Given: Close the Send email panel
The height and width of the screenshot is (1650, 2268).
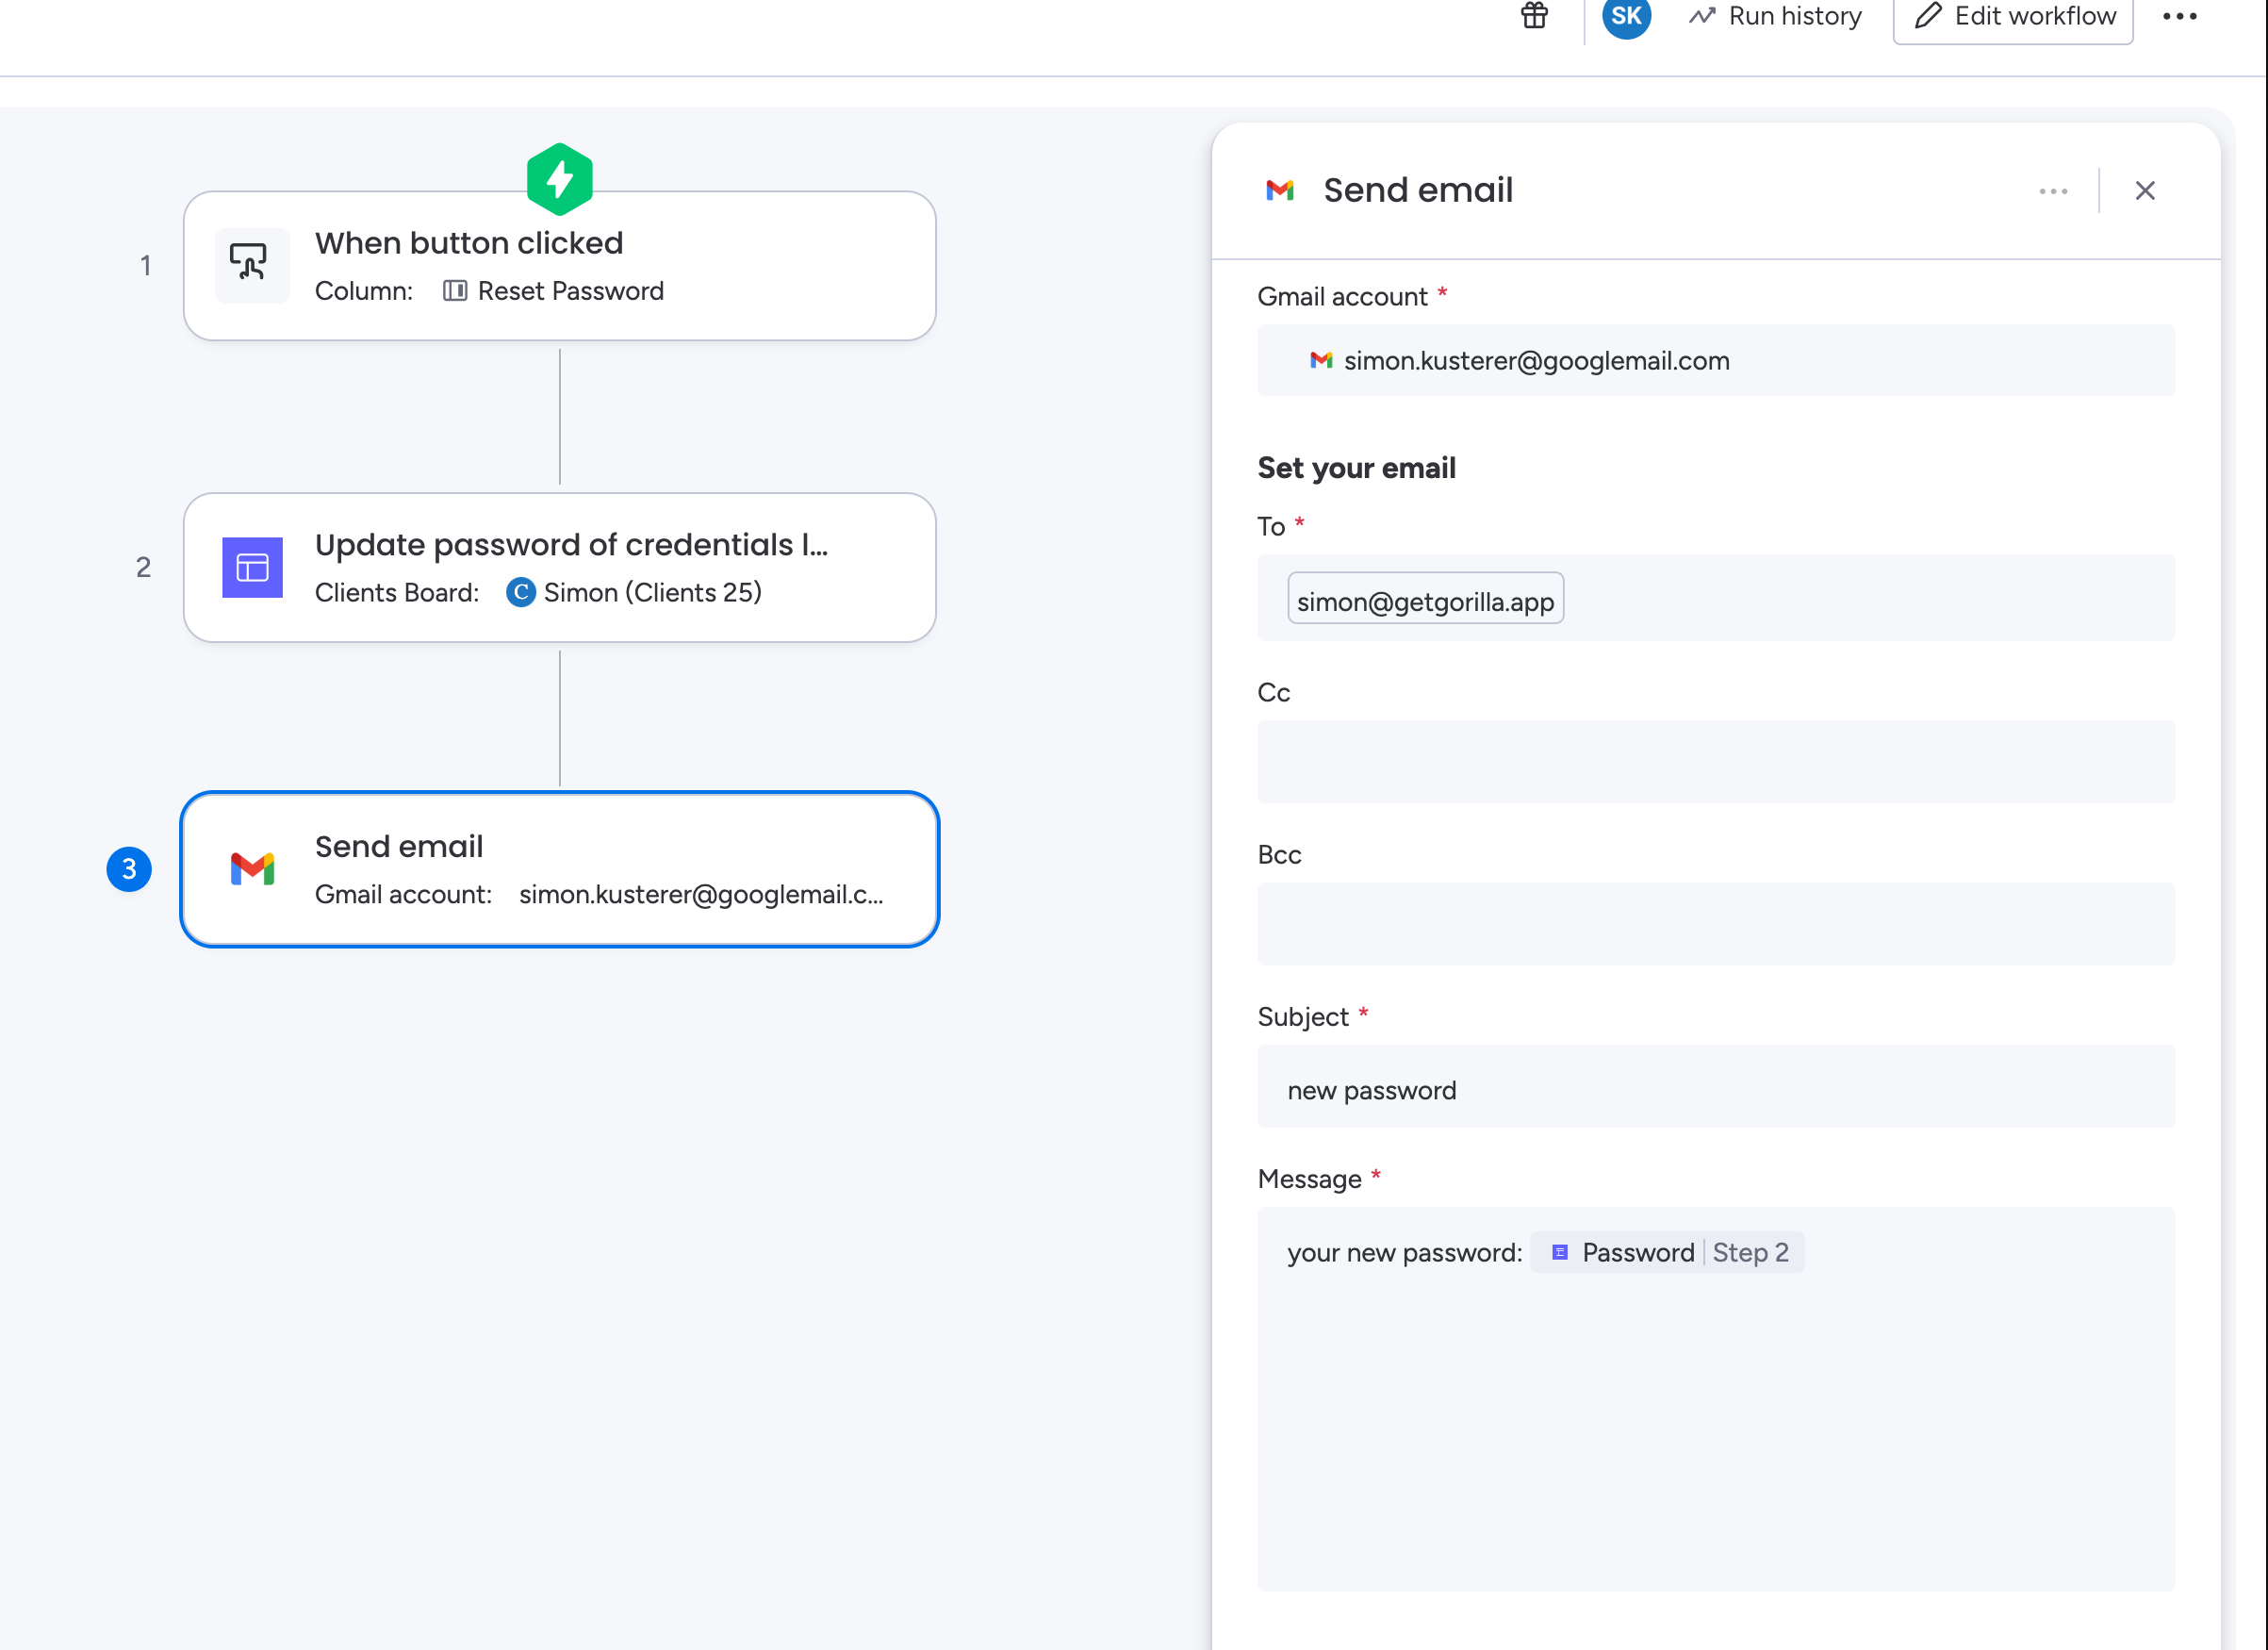Looking at the screenshot, I should click(x=2145, y=190).
